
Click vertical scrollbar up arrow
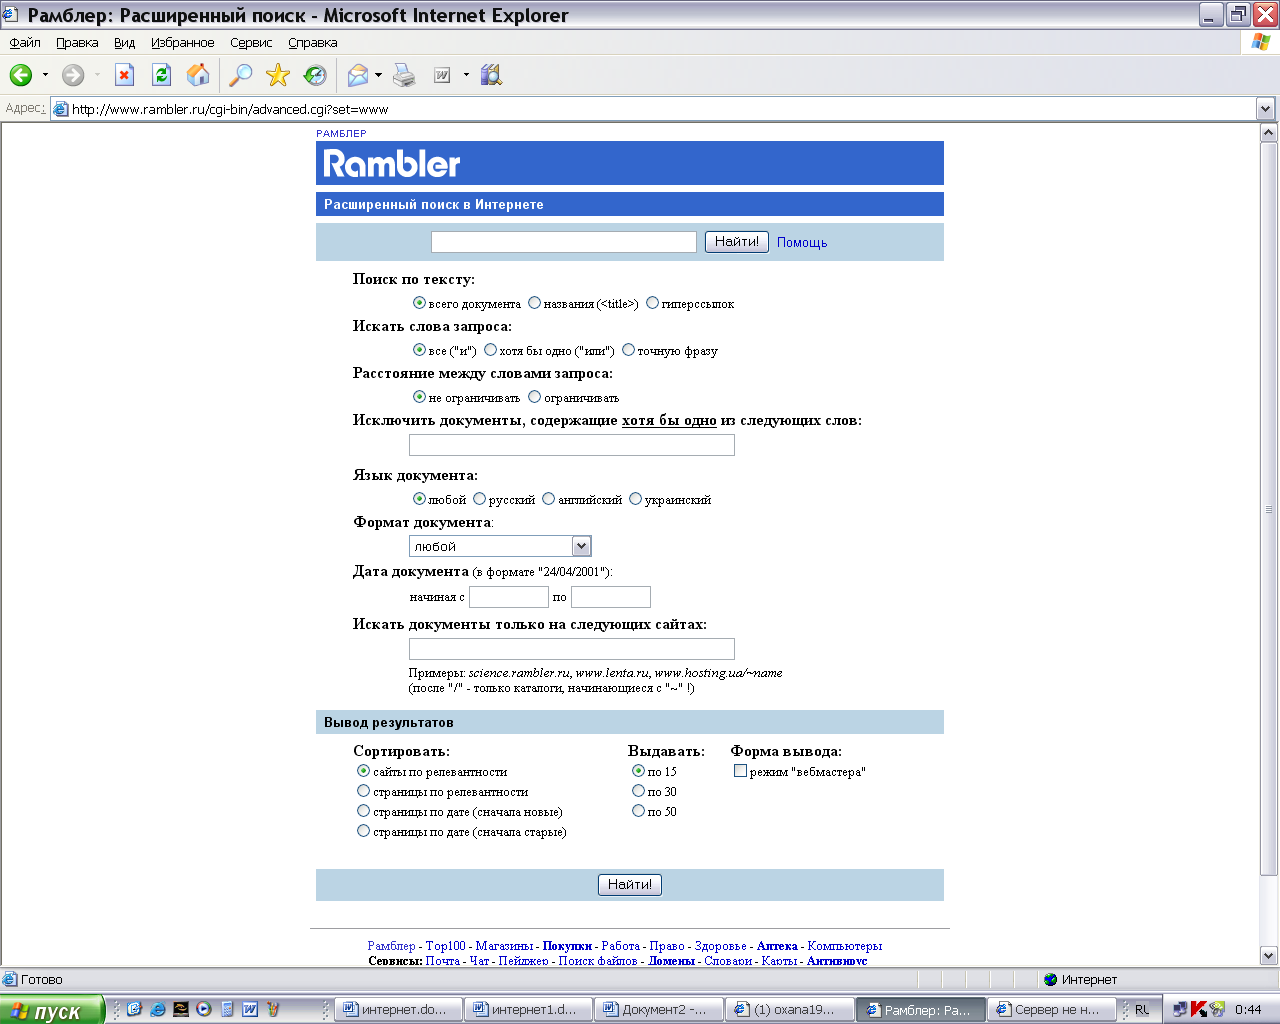pos(1268,133)
